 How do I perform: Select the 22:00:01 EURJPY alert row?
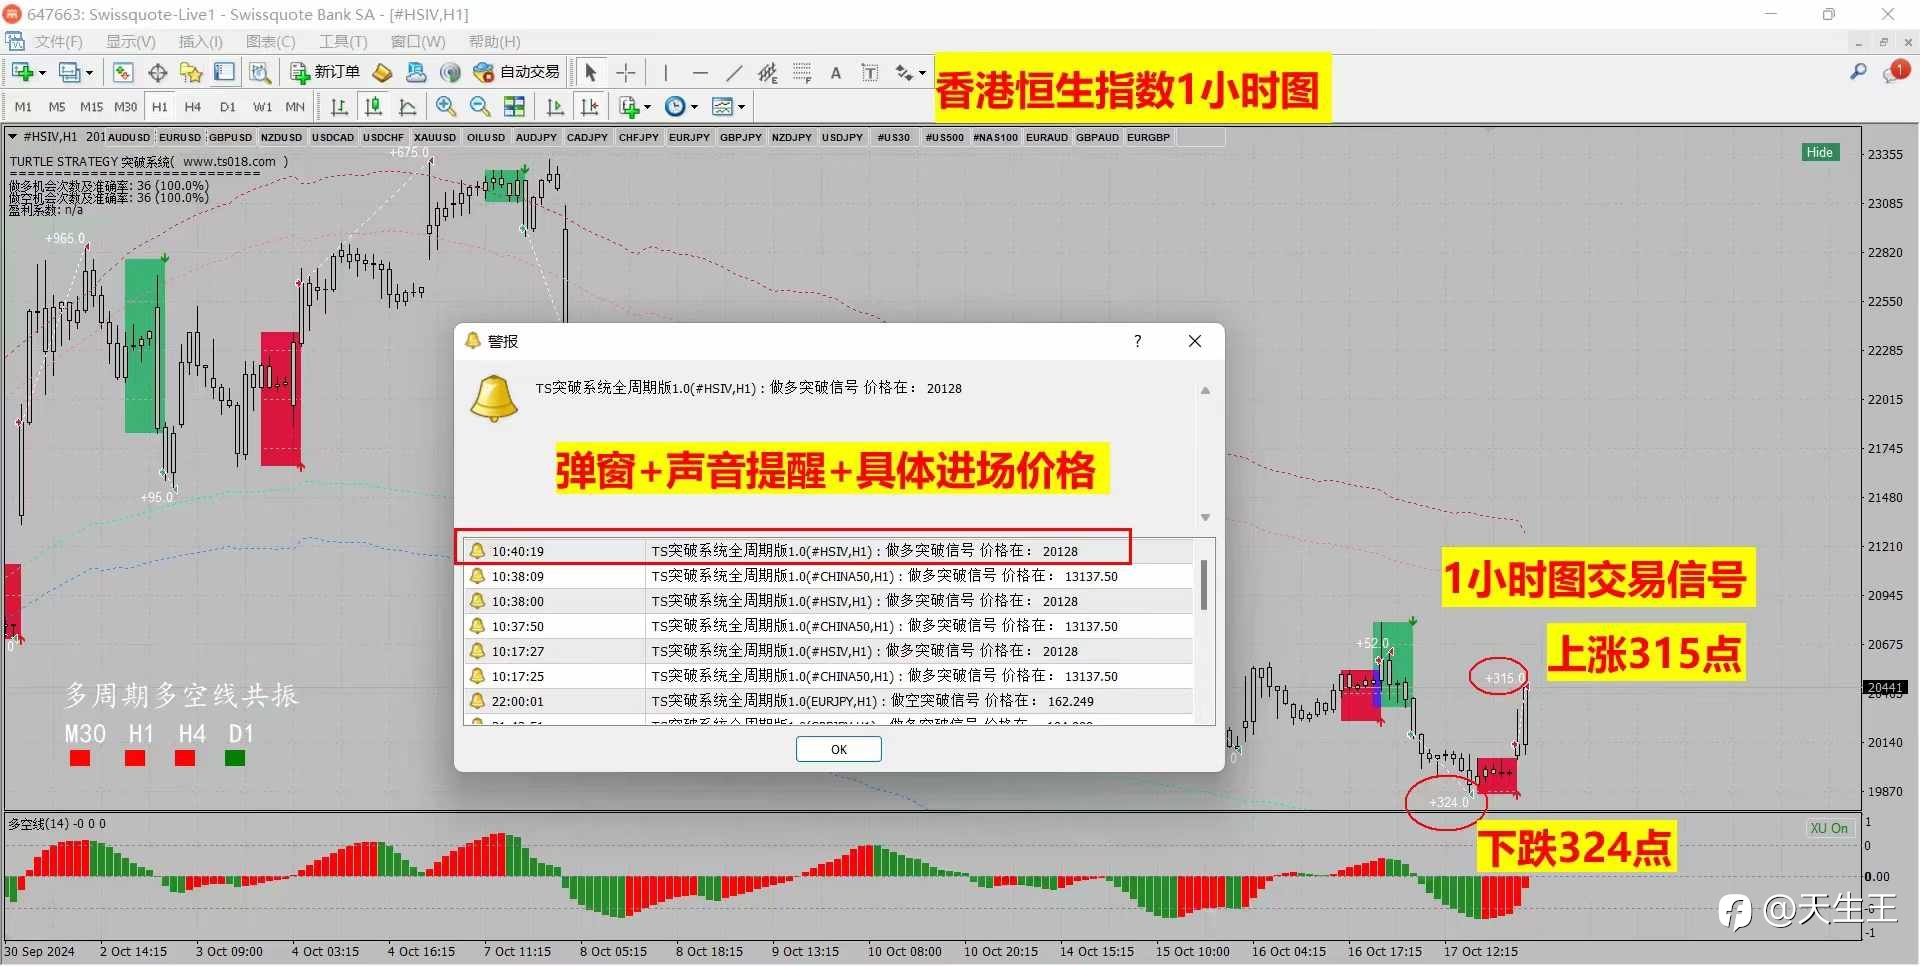[828, 701]
